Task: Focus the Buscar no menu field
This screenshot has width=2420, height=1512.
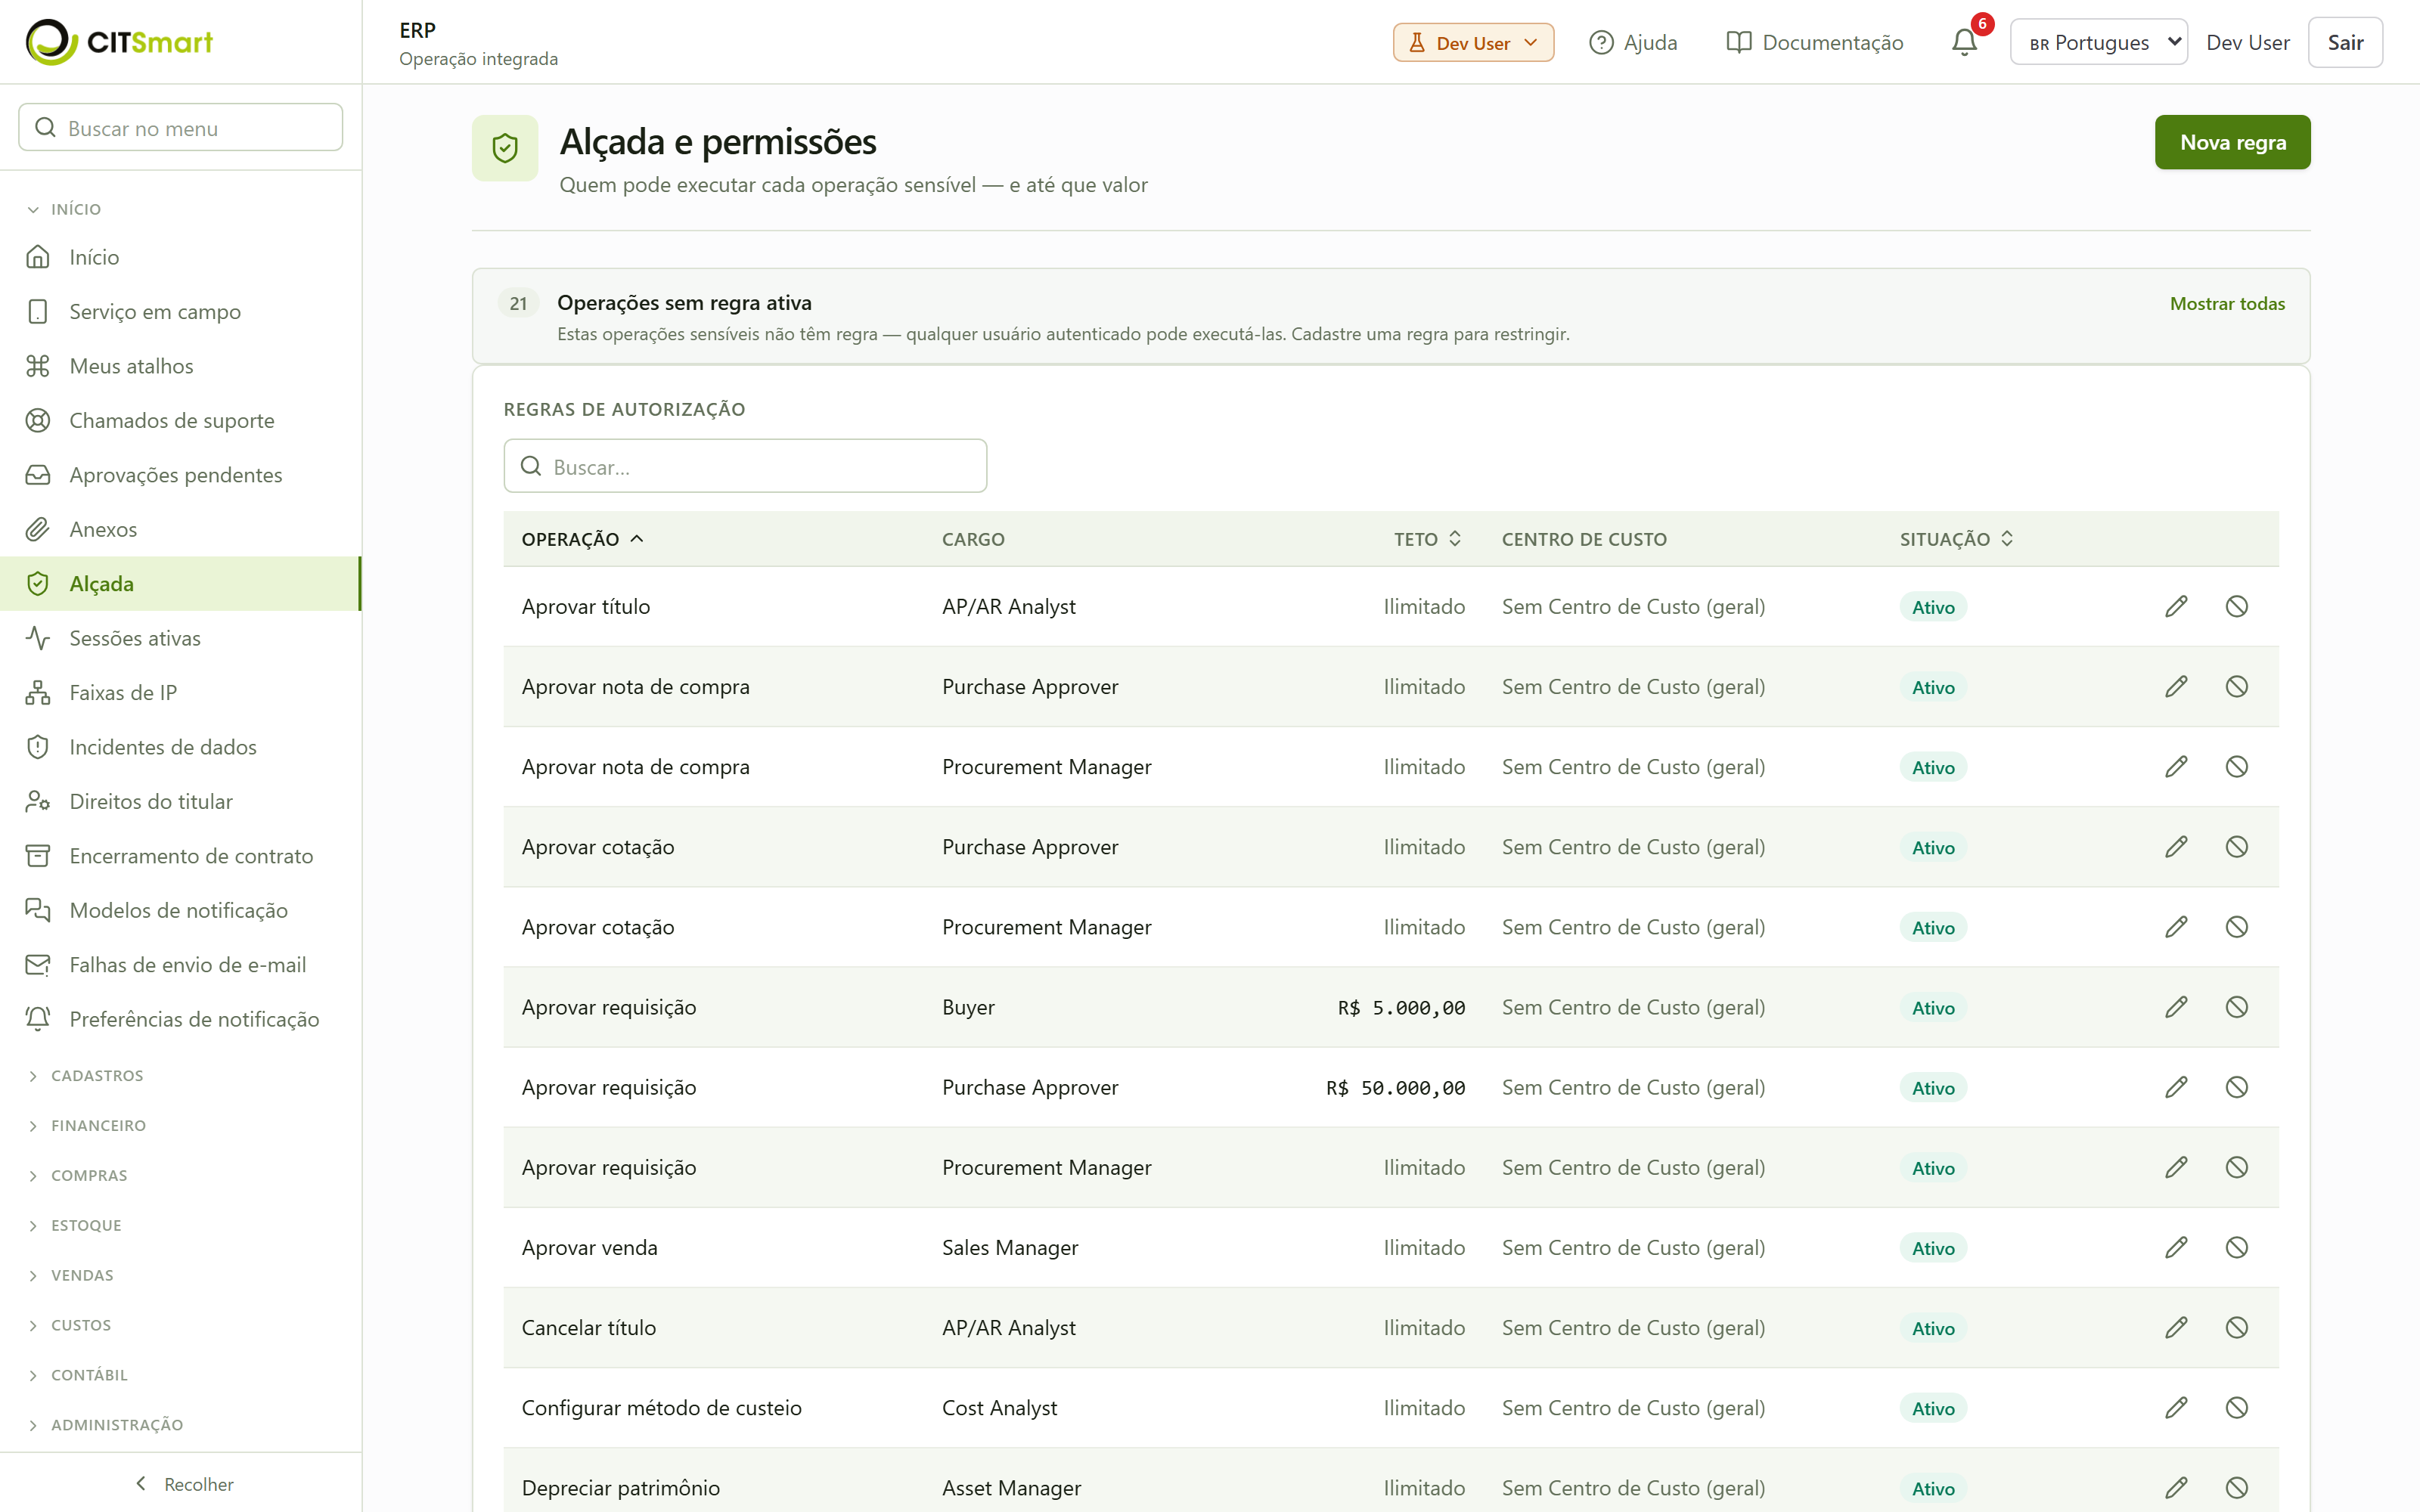Action: (180, 127)
